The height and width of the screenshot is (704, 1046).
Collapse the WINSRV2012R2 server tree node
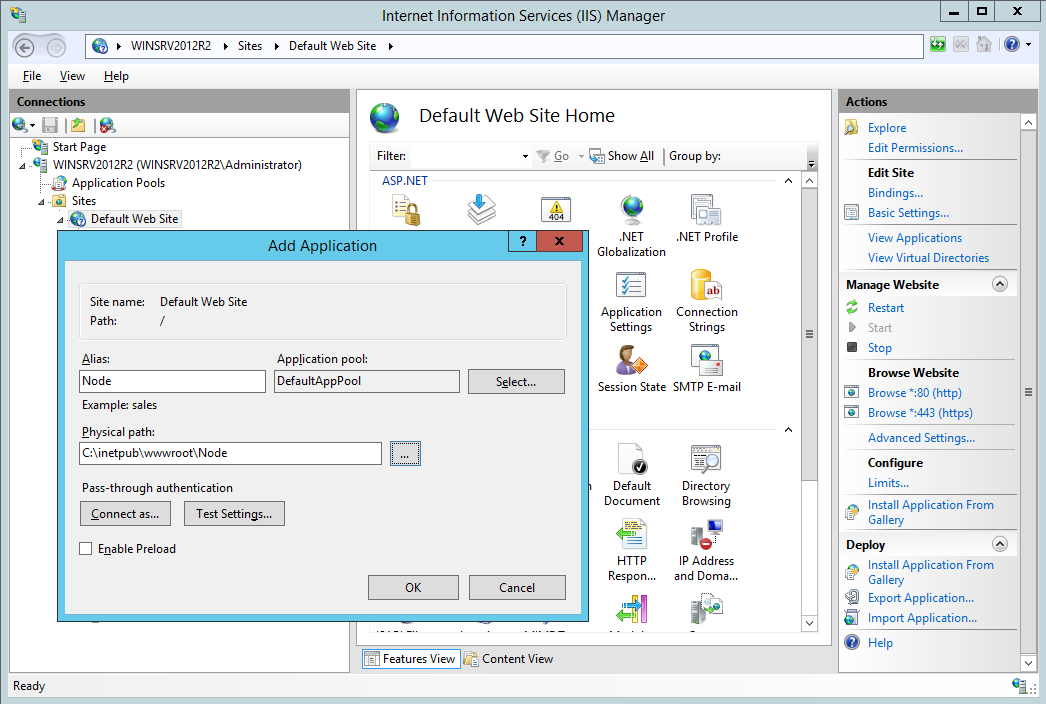click(x=22, y=165)
